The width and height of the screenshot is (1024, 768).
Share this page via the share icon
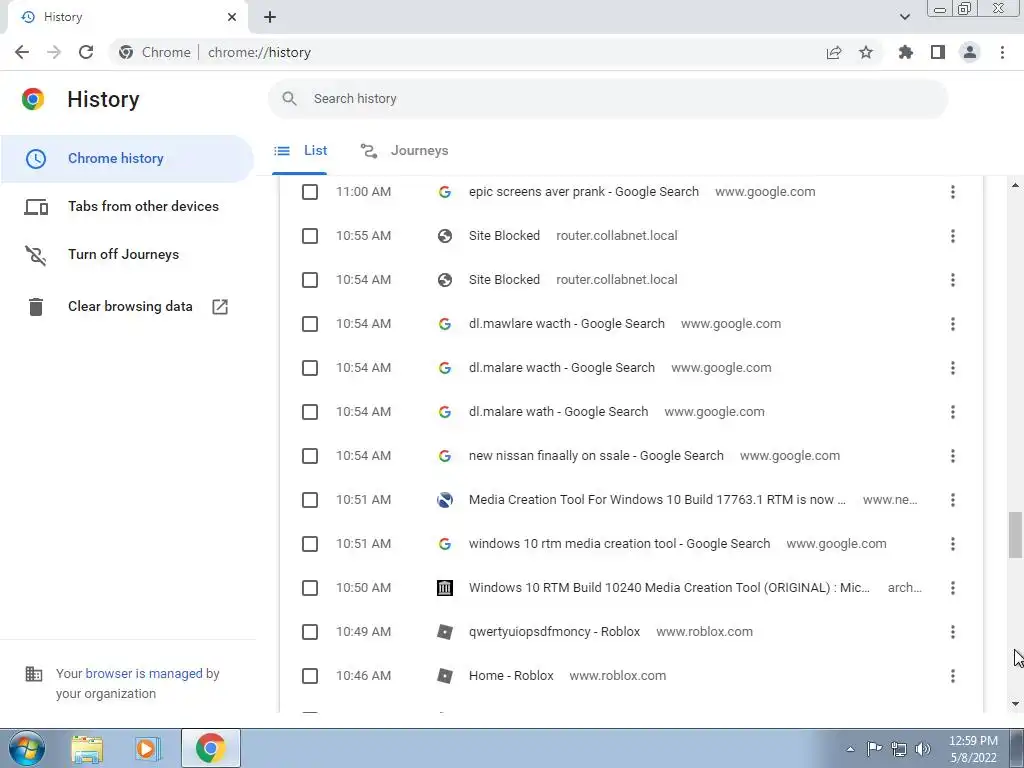[834, 52]
